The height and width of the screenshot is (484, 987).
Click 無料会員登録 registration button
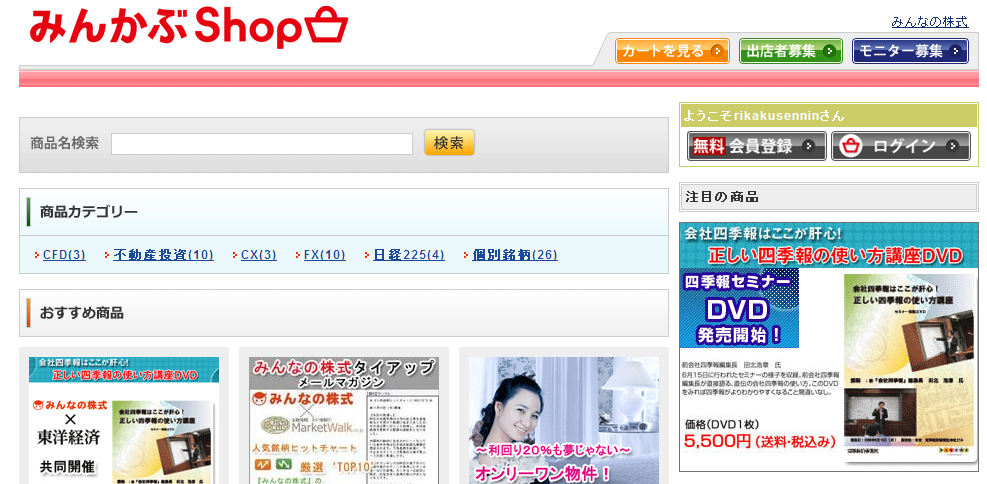(x=757, y=146)
